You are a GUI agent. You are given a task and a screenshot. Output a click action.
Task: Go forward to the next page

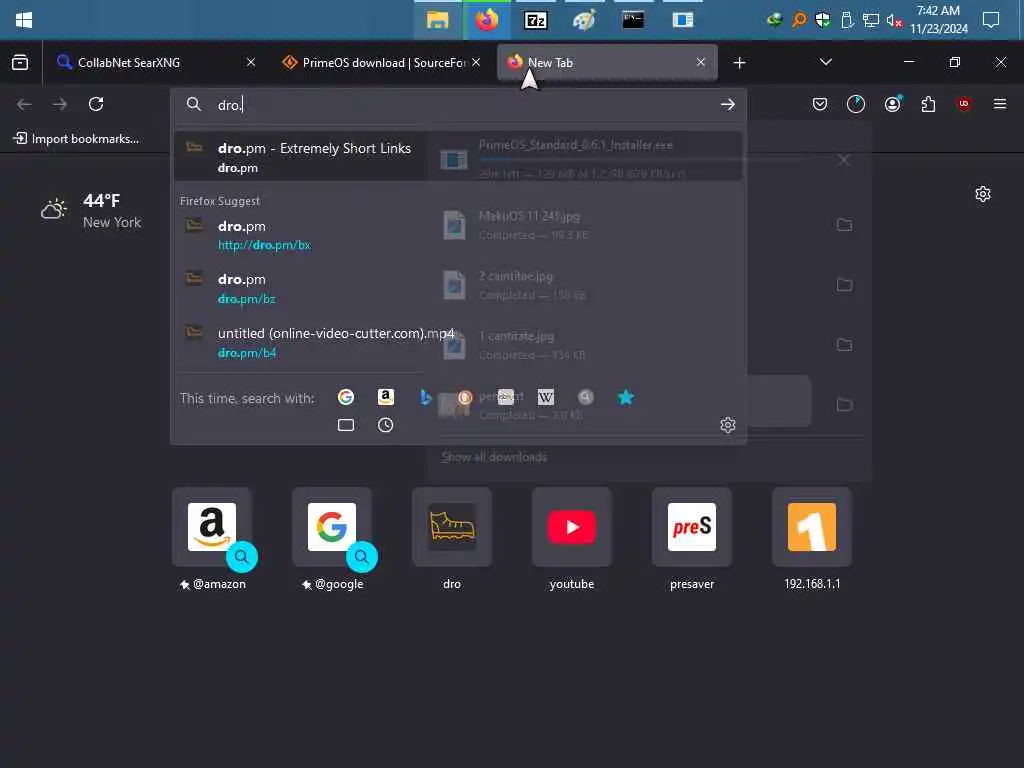click(59, 104)
